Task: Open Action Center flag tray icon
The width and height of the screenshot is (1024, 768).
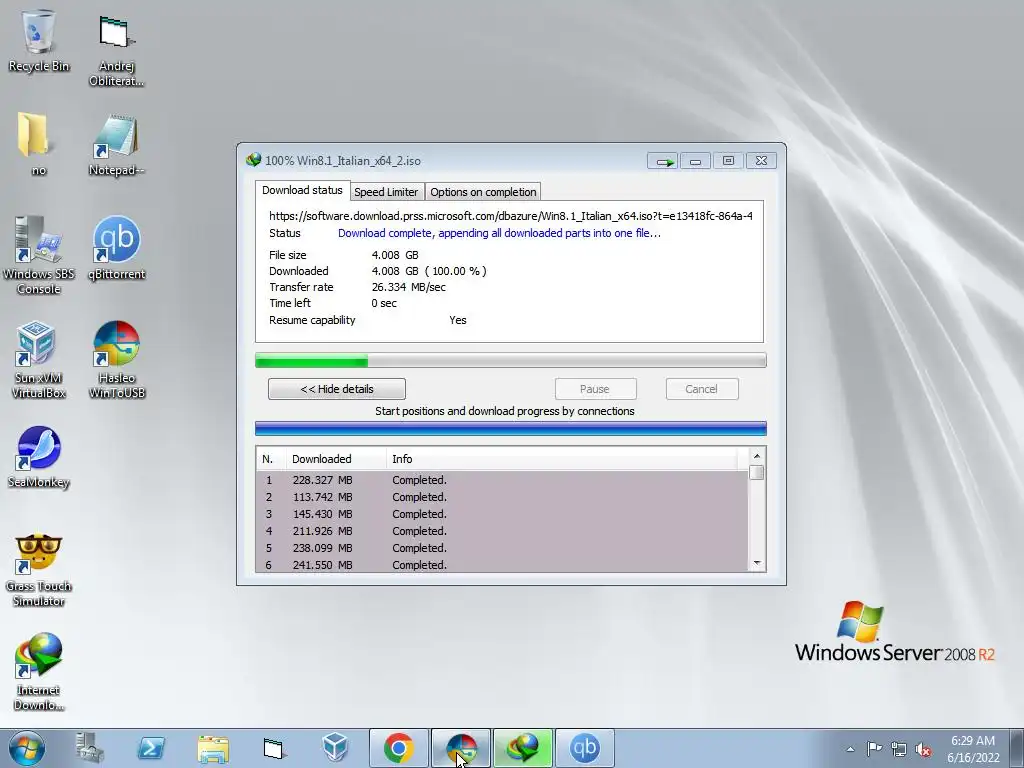Action: coord(874,749)
